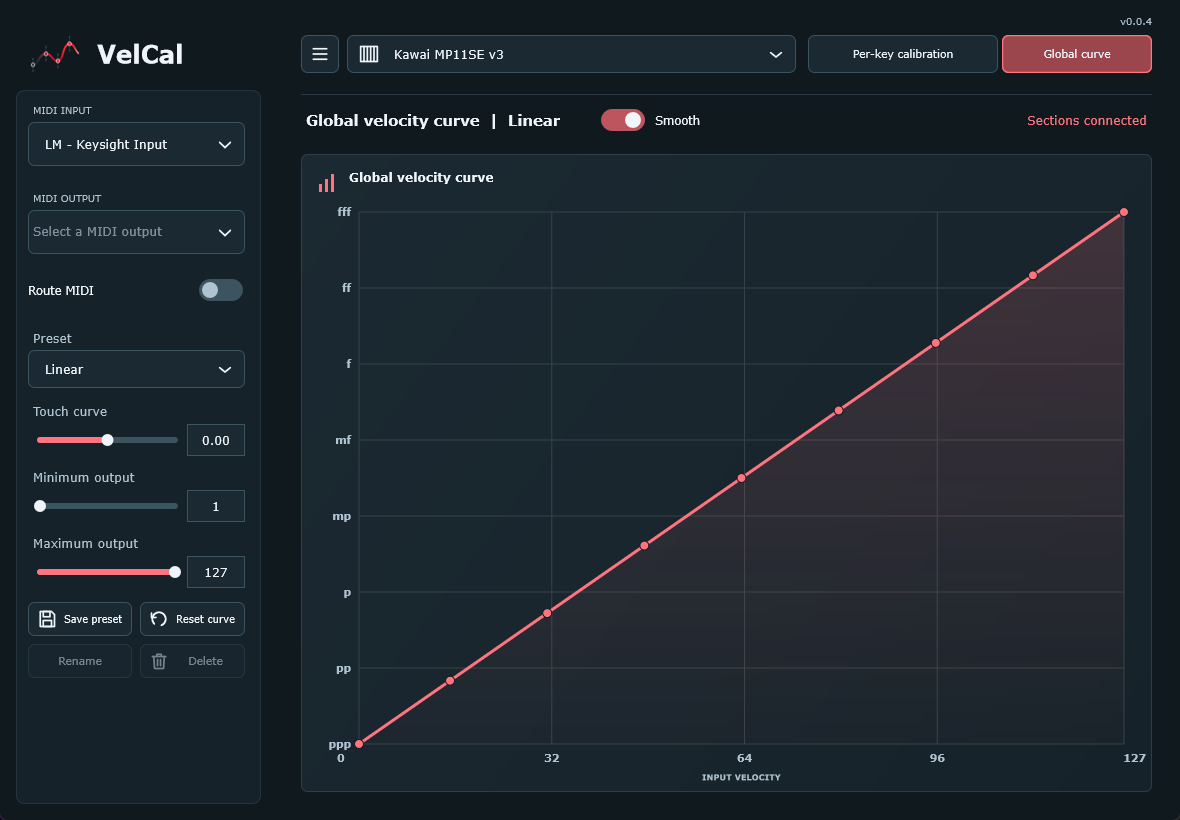Image resolution: width=1180 pixels, height=820 pixels.
Task: Click the INPUT VELOCITY axis label
Action: tap(741, 777)
